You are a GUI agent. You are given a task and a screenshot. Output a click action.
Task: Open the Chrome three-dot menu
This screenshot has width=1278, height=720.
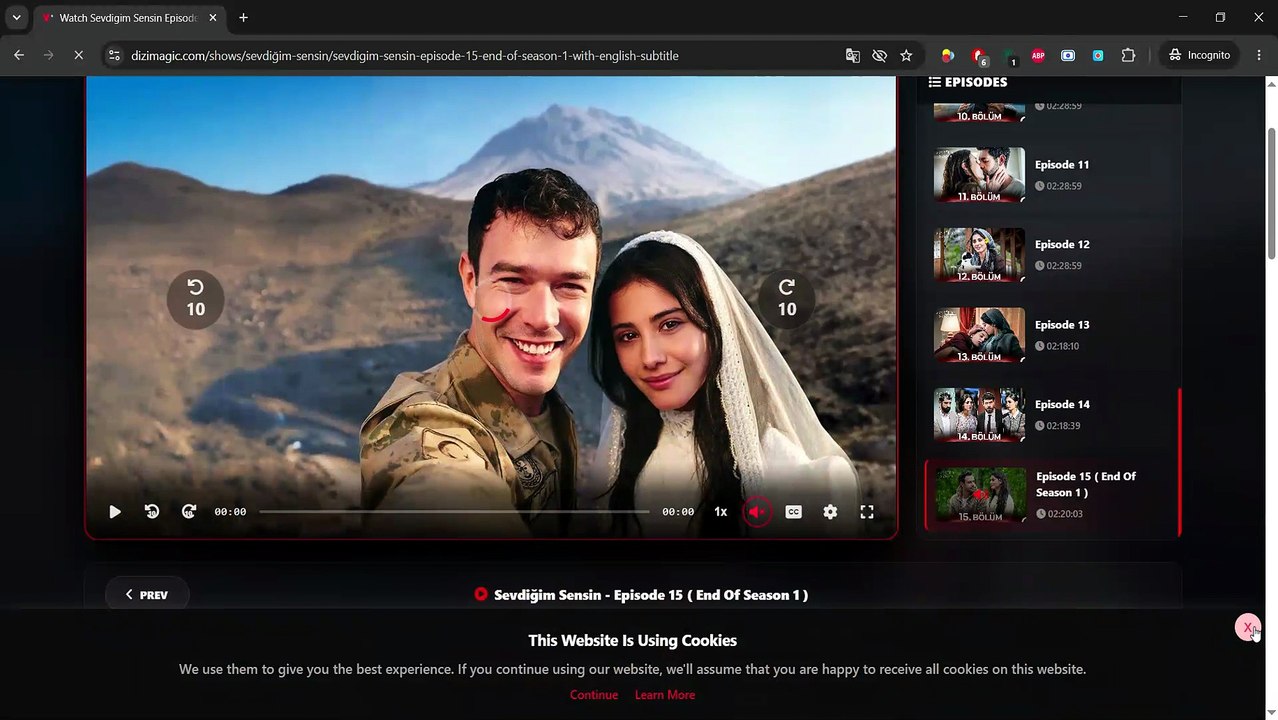tap(1260, 55)
